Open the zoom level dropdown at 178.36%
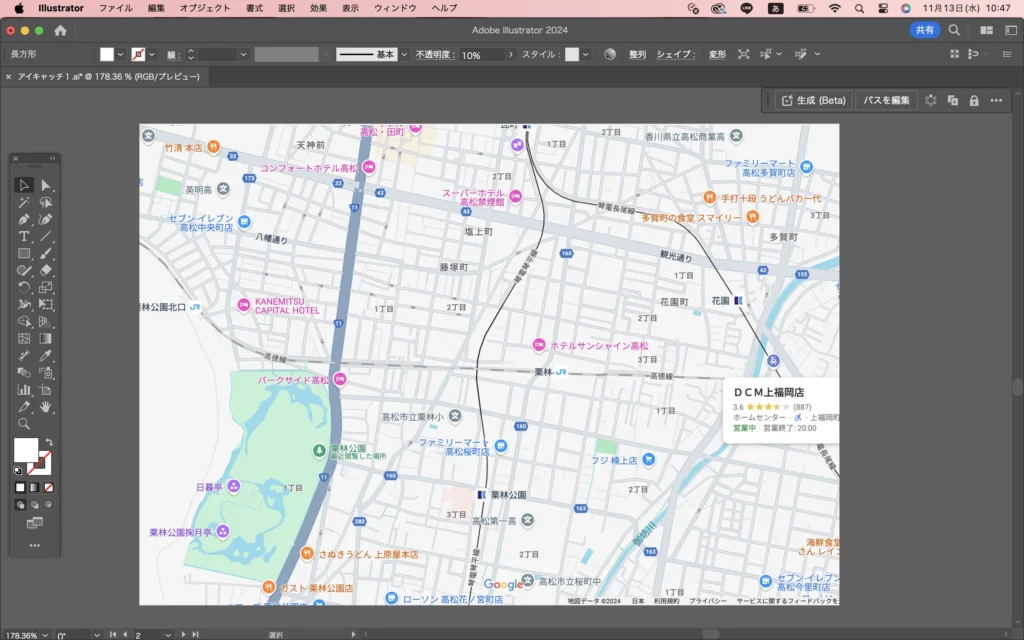The height and width of the screenshot is (640, 1024). 45,634
